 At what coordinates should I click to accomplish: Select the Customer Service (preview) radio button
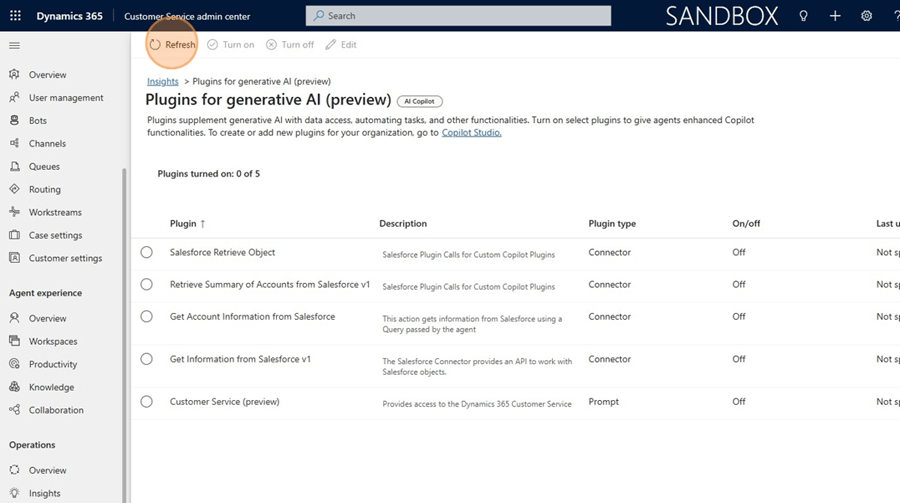click(x=147, y=402)
